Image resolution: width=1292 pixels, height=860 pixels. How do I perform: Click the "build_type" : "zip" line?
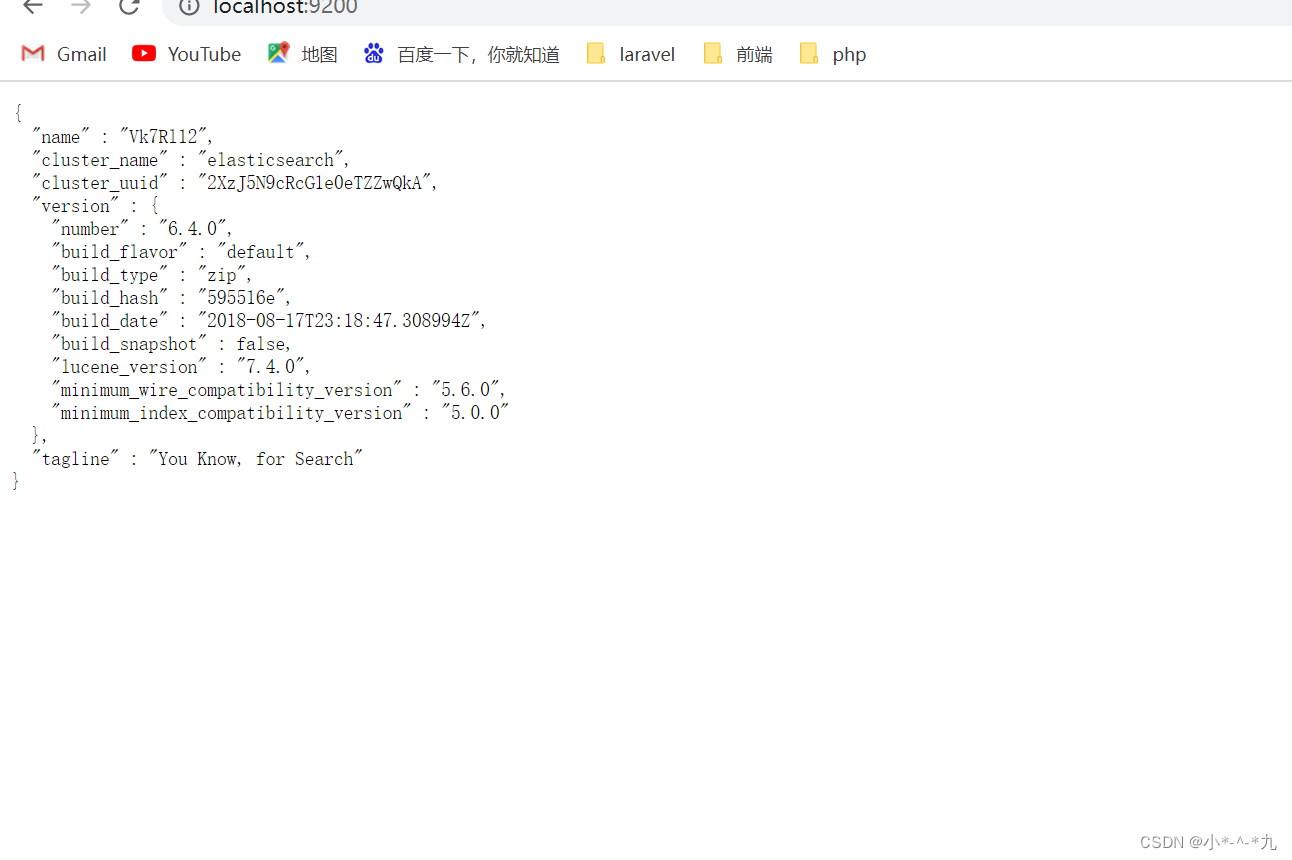pyautogui.click(x=152, y=275)
